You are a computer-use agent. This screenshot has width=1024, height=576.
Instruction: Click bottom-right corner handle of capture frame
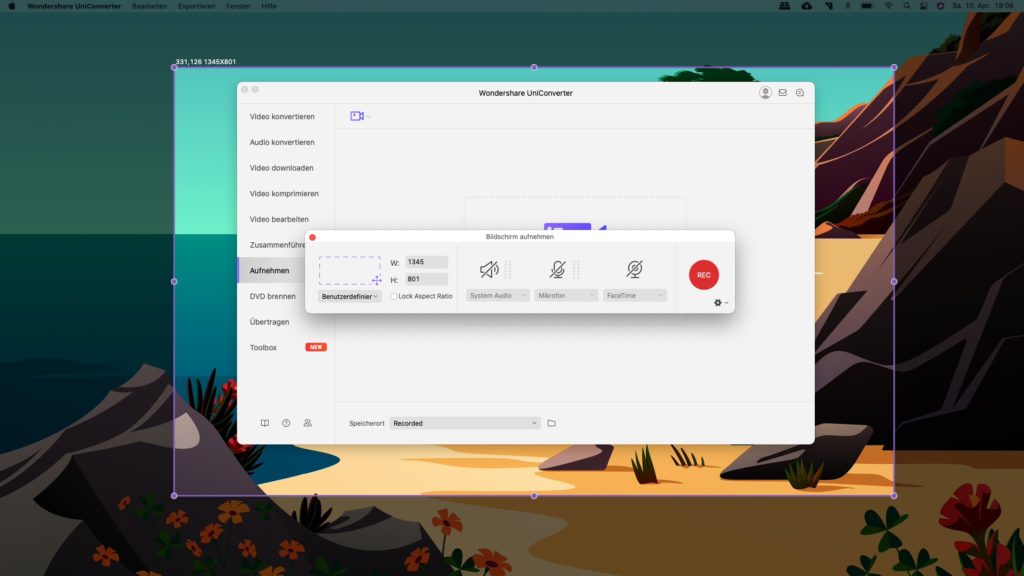pos(894,496)
